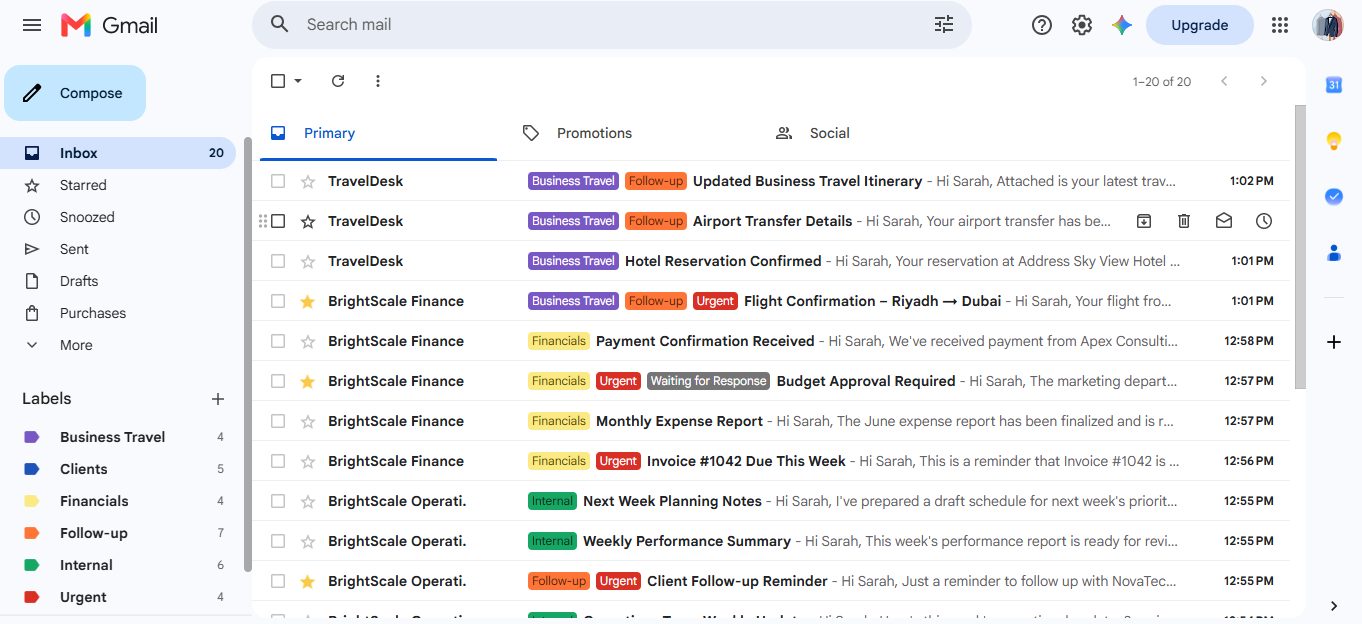Open the Inbox folder
Image resolution: width=1362 pixels, height=624 pixels.
click(118, 153)
